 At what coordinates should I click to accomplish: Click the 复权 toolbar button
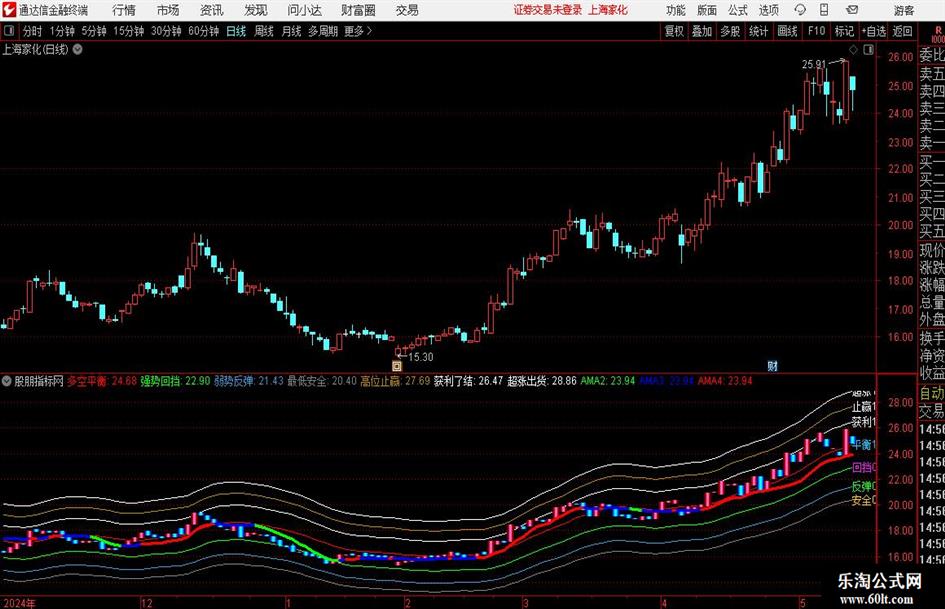tap(674, 31)
